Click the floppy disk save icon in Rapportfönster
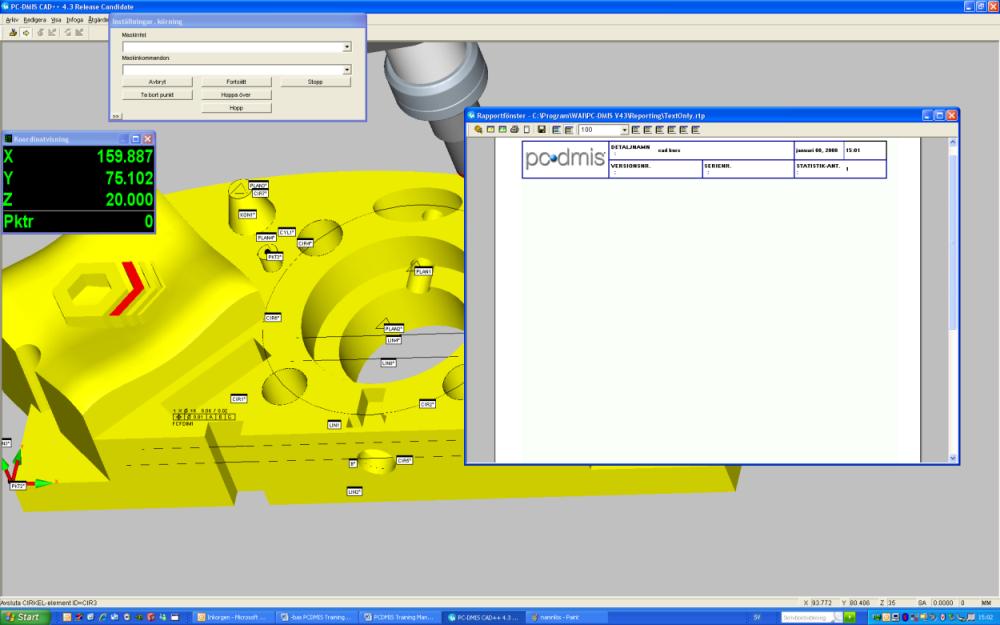The width and height of the screenshot is (1000, 625). tap(541, 129)
